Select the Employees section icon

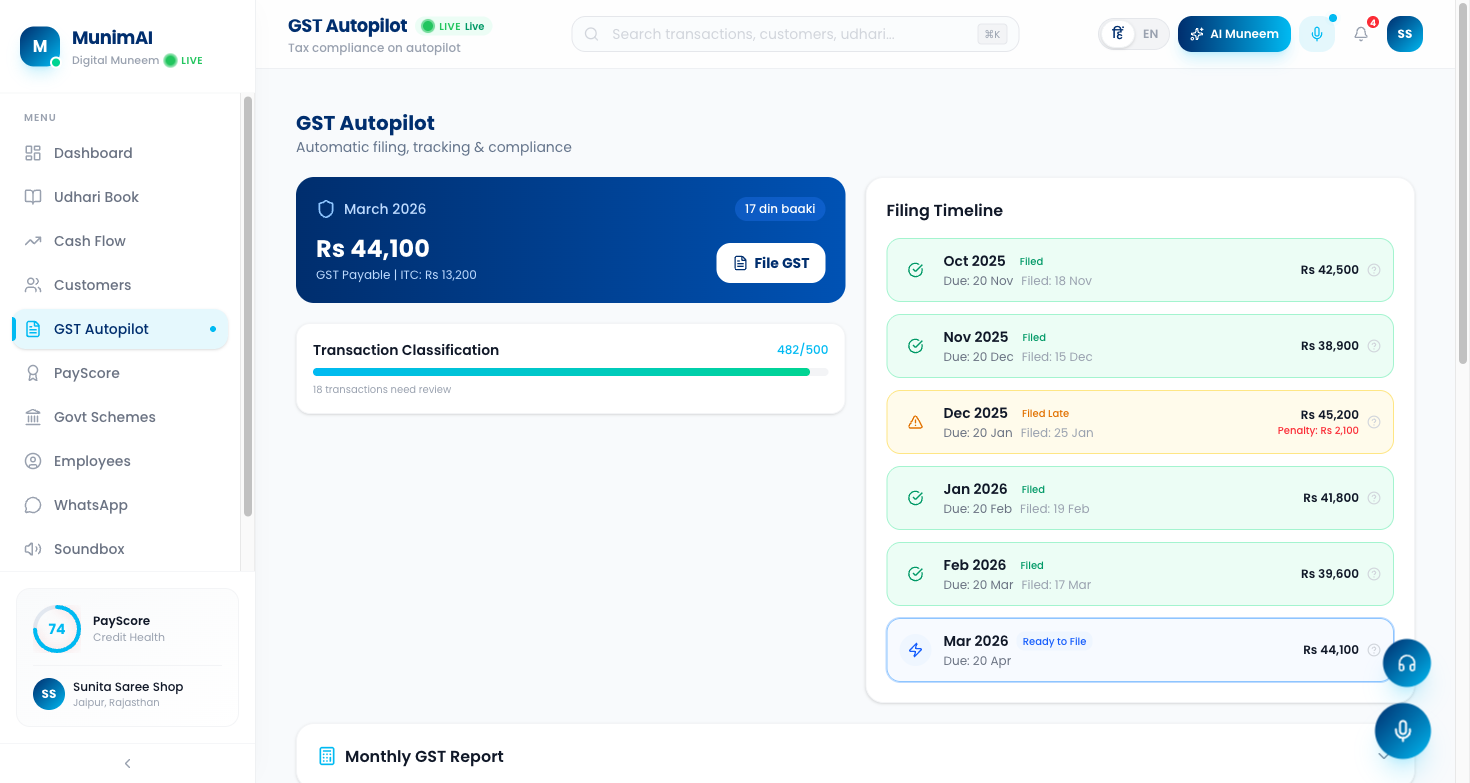click(x=31, y=461)
